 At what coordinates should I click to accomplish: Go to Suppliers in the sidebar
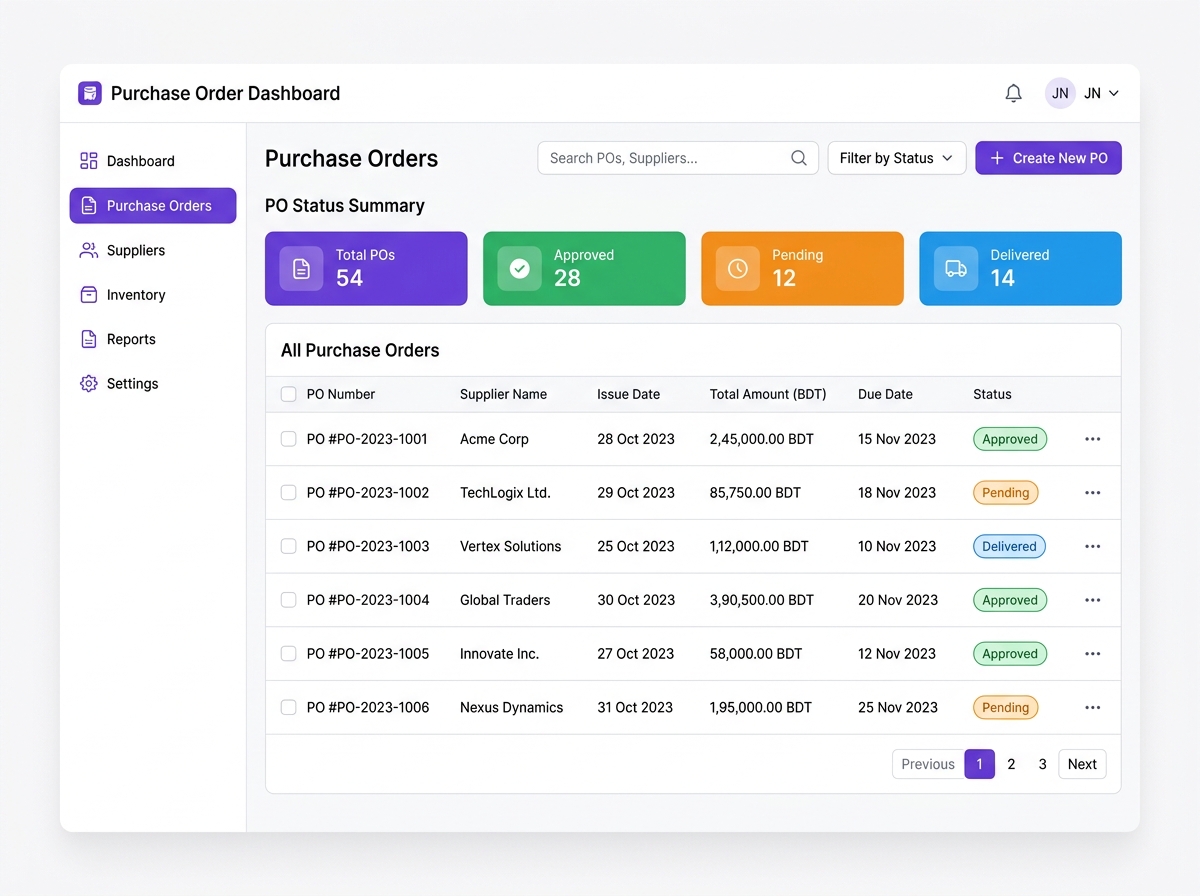point(153,250)
